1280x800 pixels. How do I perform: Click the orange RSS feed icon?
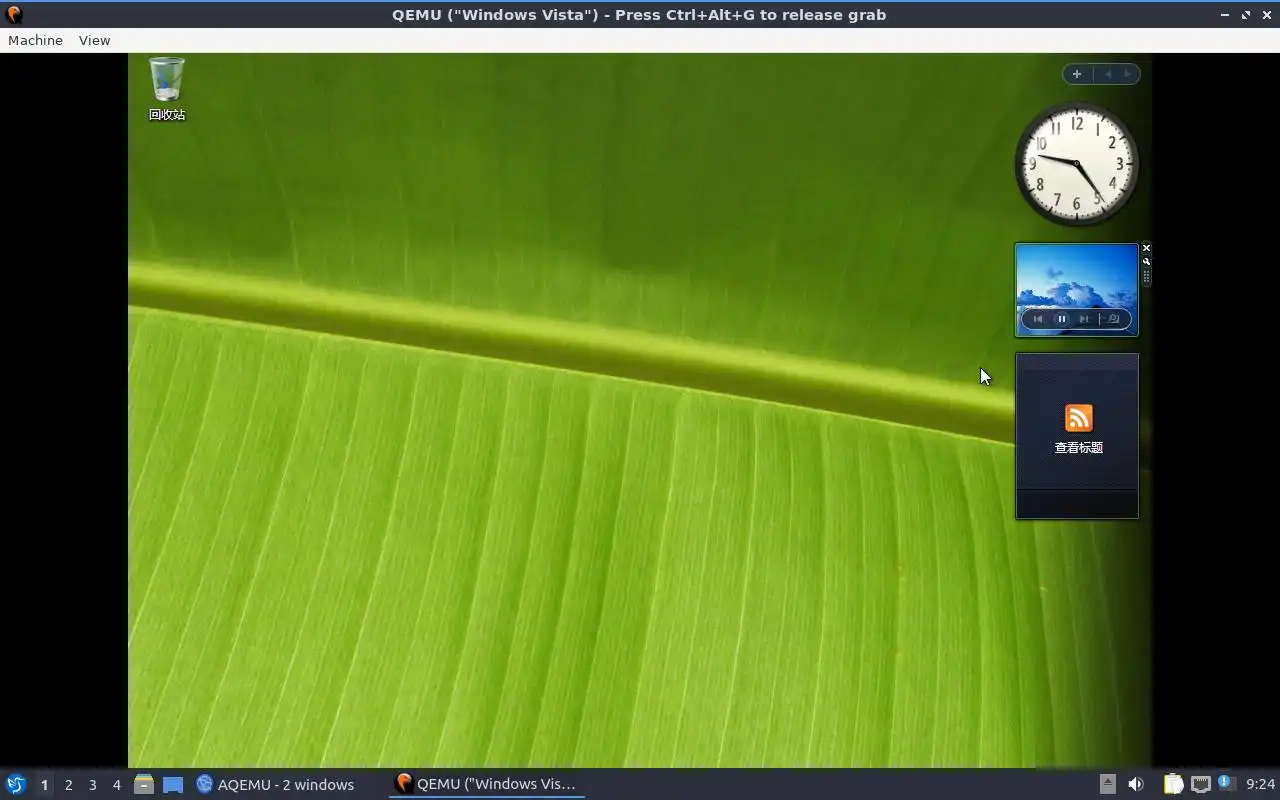click(1079, 418)
